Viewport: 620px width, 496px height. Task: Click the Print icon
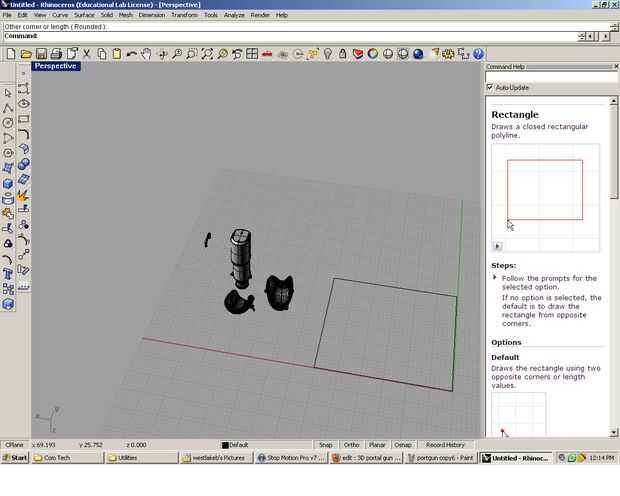coord(56,54)
